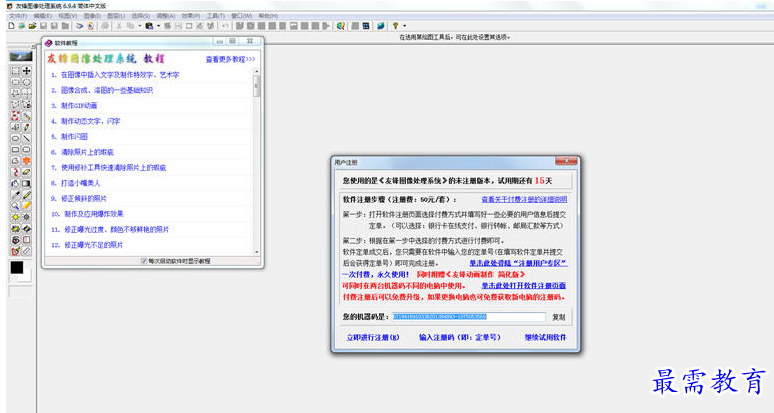The width and height of the screenshot is (774, 413).
Task: Open tutorial 5 制作闪图
Action: click(x=69, y=137)
